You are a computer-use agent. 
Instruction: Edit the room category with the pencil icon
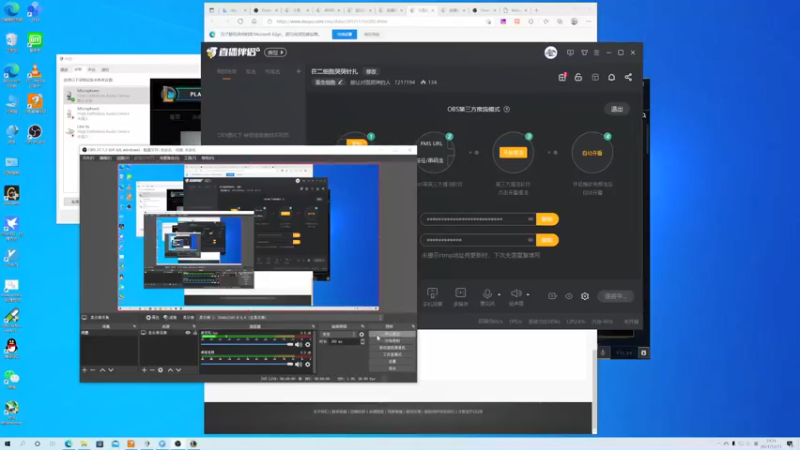click(340, 82)
